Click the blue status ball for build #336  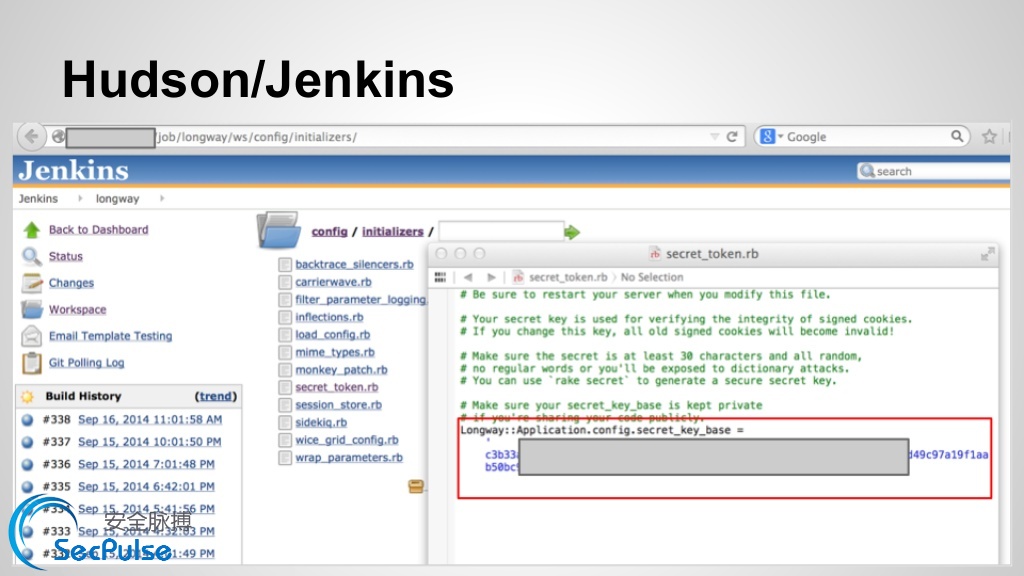coord(27,464)
